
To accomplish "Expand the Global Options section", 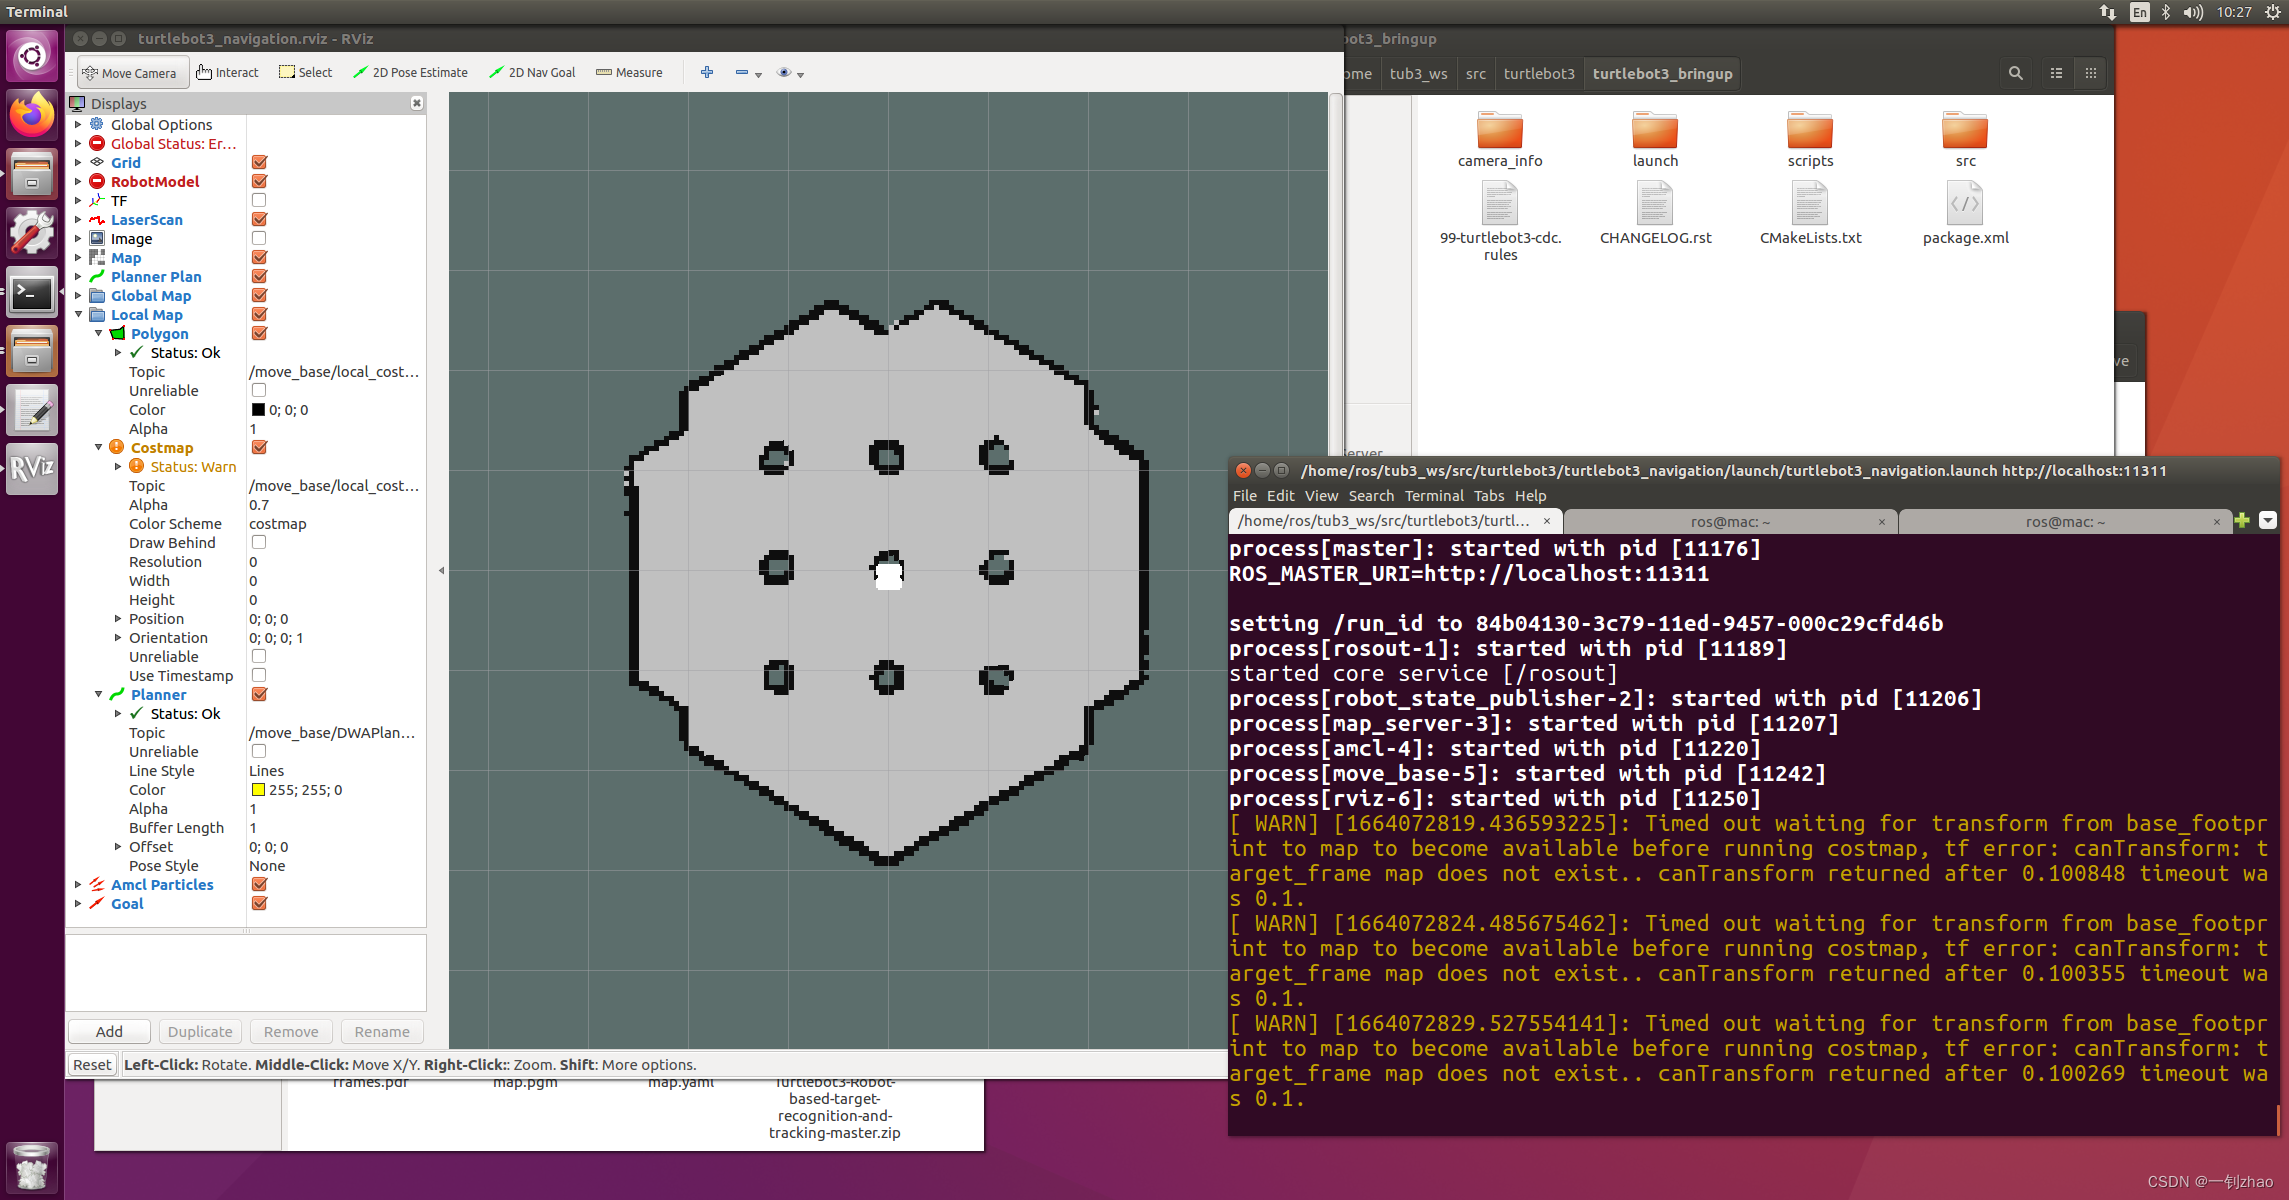I will click(x=78, y=124).
